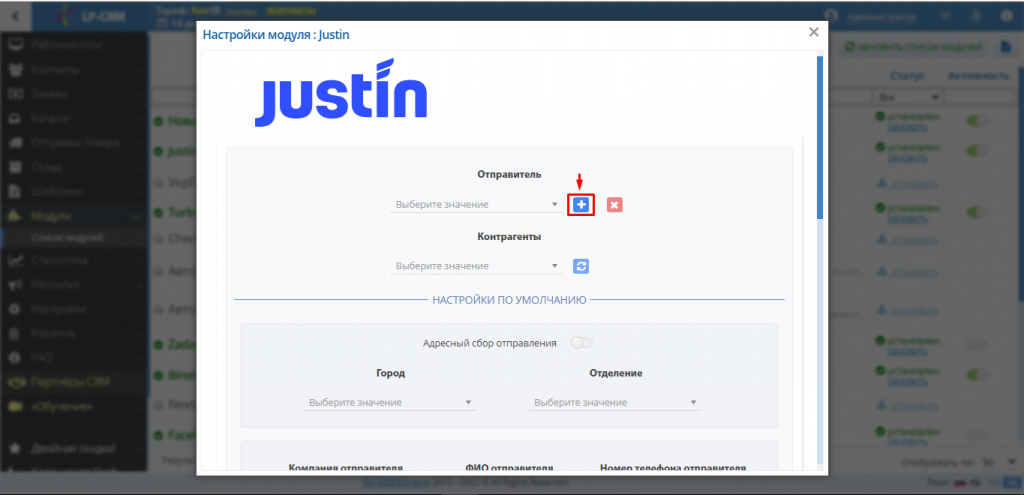Open Настройки in the background sidebar
Screen dimensions: 1024x495
(x=74, y=308)
